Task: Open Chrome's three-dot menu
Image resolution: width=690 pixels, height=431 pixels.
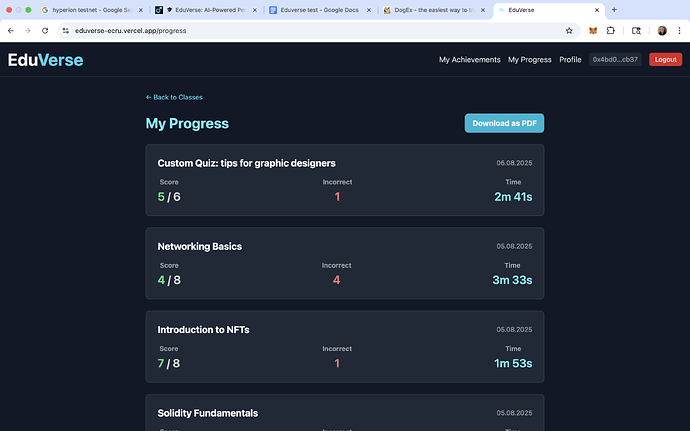Action: (678, 31)
